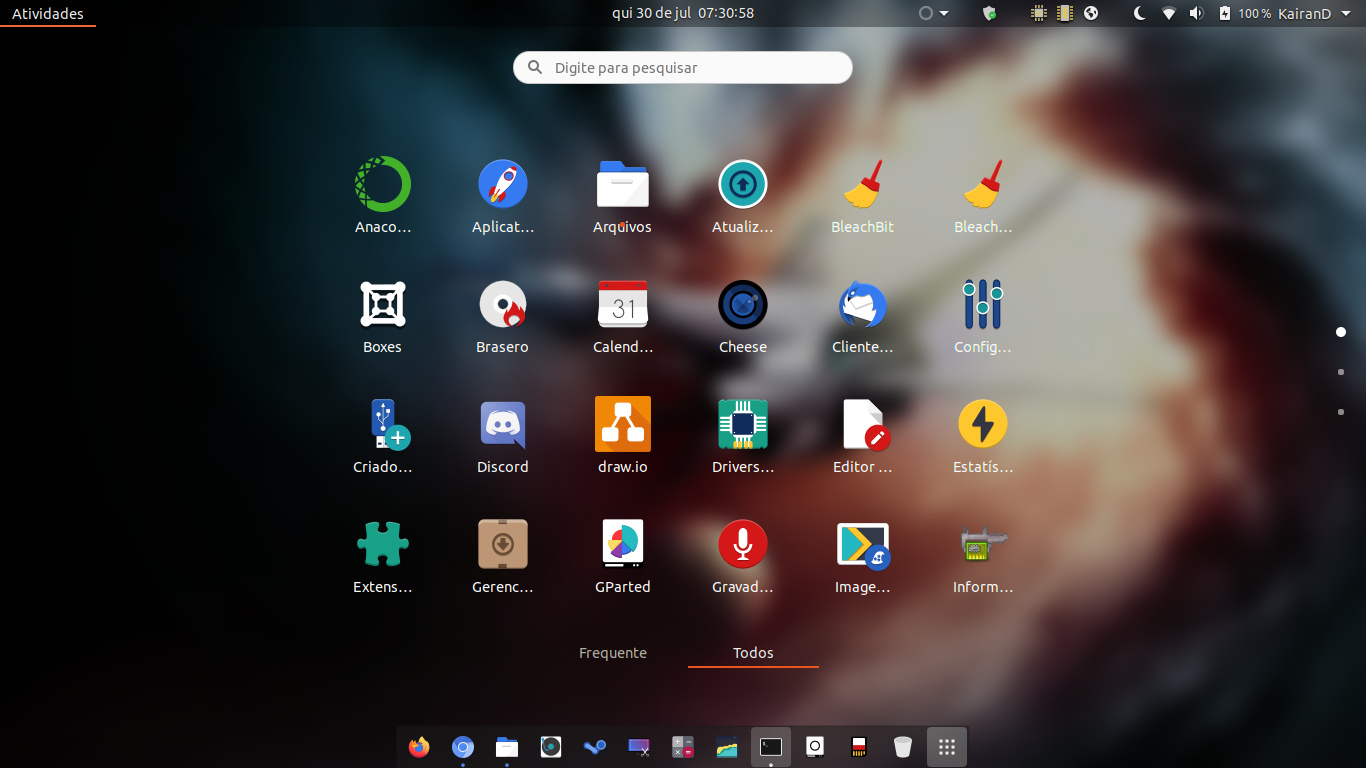Screen dimensions: 1366x768
Task: Start GParted partition editor
Action: [622, 545]
